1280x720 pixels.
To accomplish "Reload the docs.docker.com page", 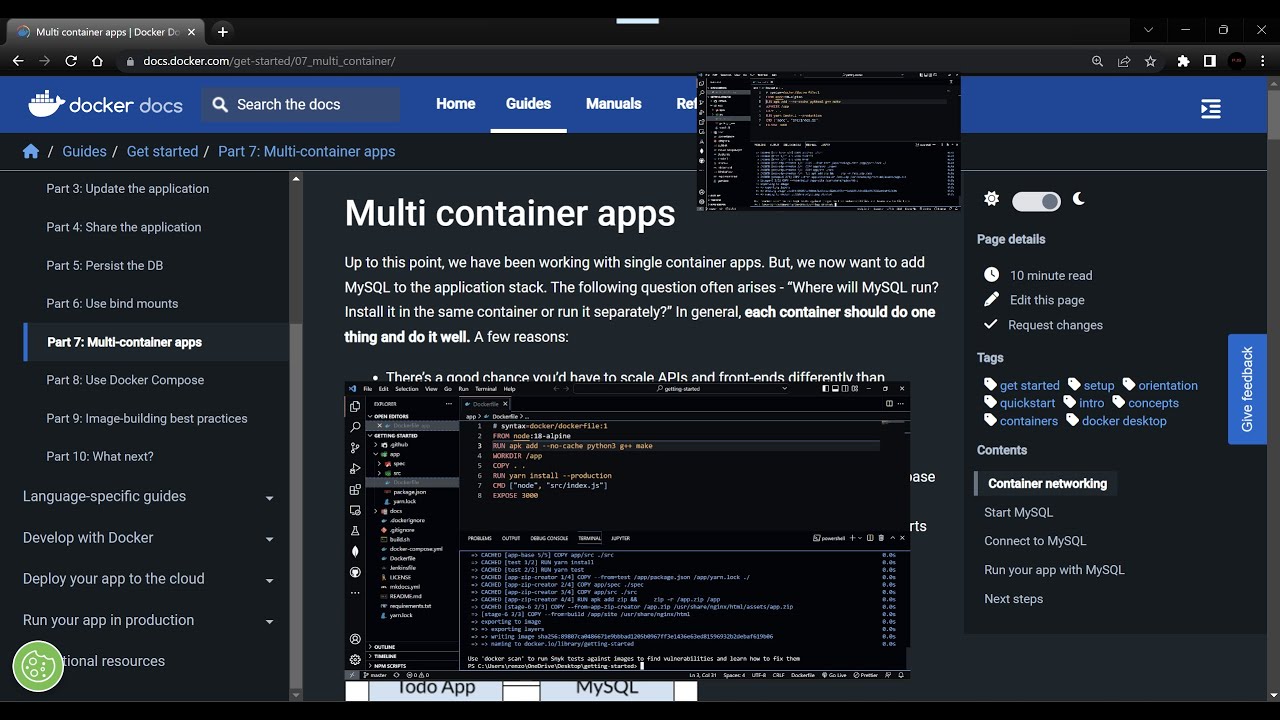I will (x=71, y=61).
